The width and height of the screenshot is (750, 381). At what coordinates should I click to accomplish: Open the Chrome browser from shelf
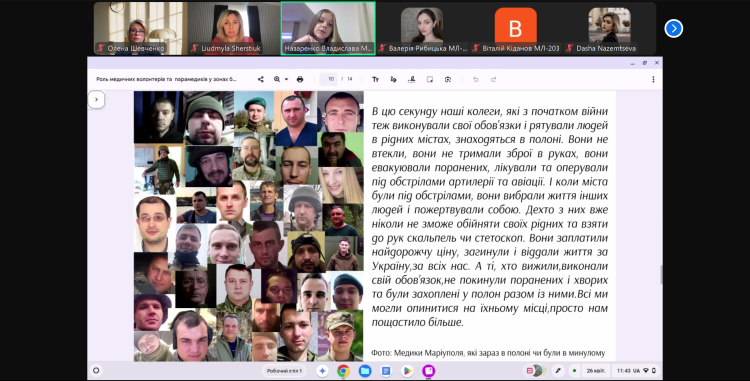[343, 370]
